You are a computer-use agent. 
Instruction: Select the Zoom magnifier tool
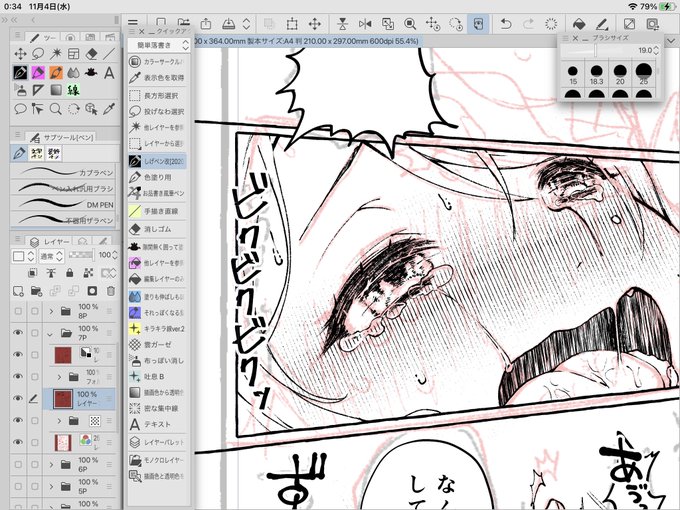pos(56,108)
